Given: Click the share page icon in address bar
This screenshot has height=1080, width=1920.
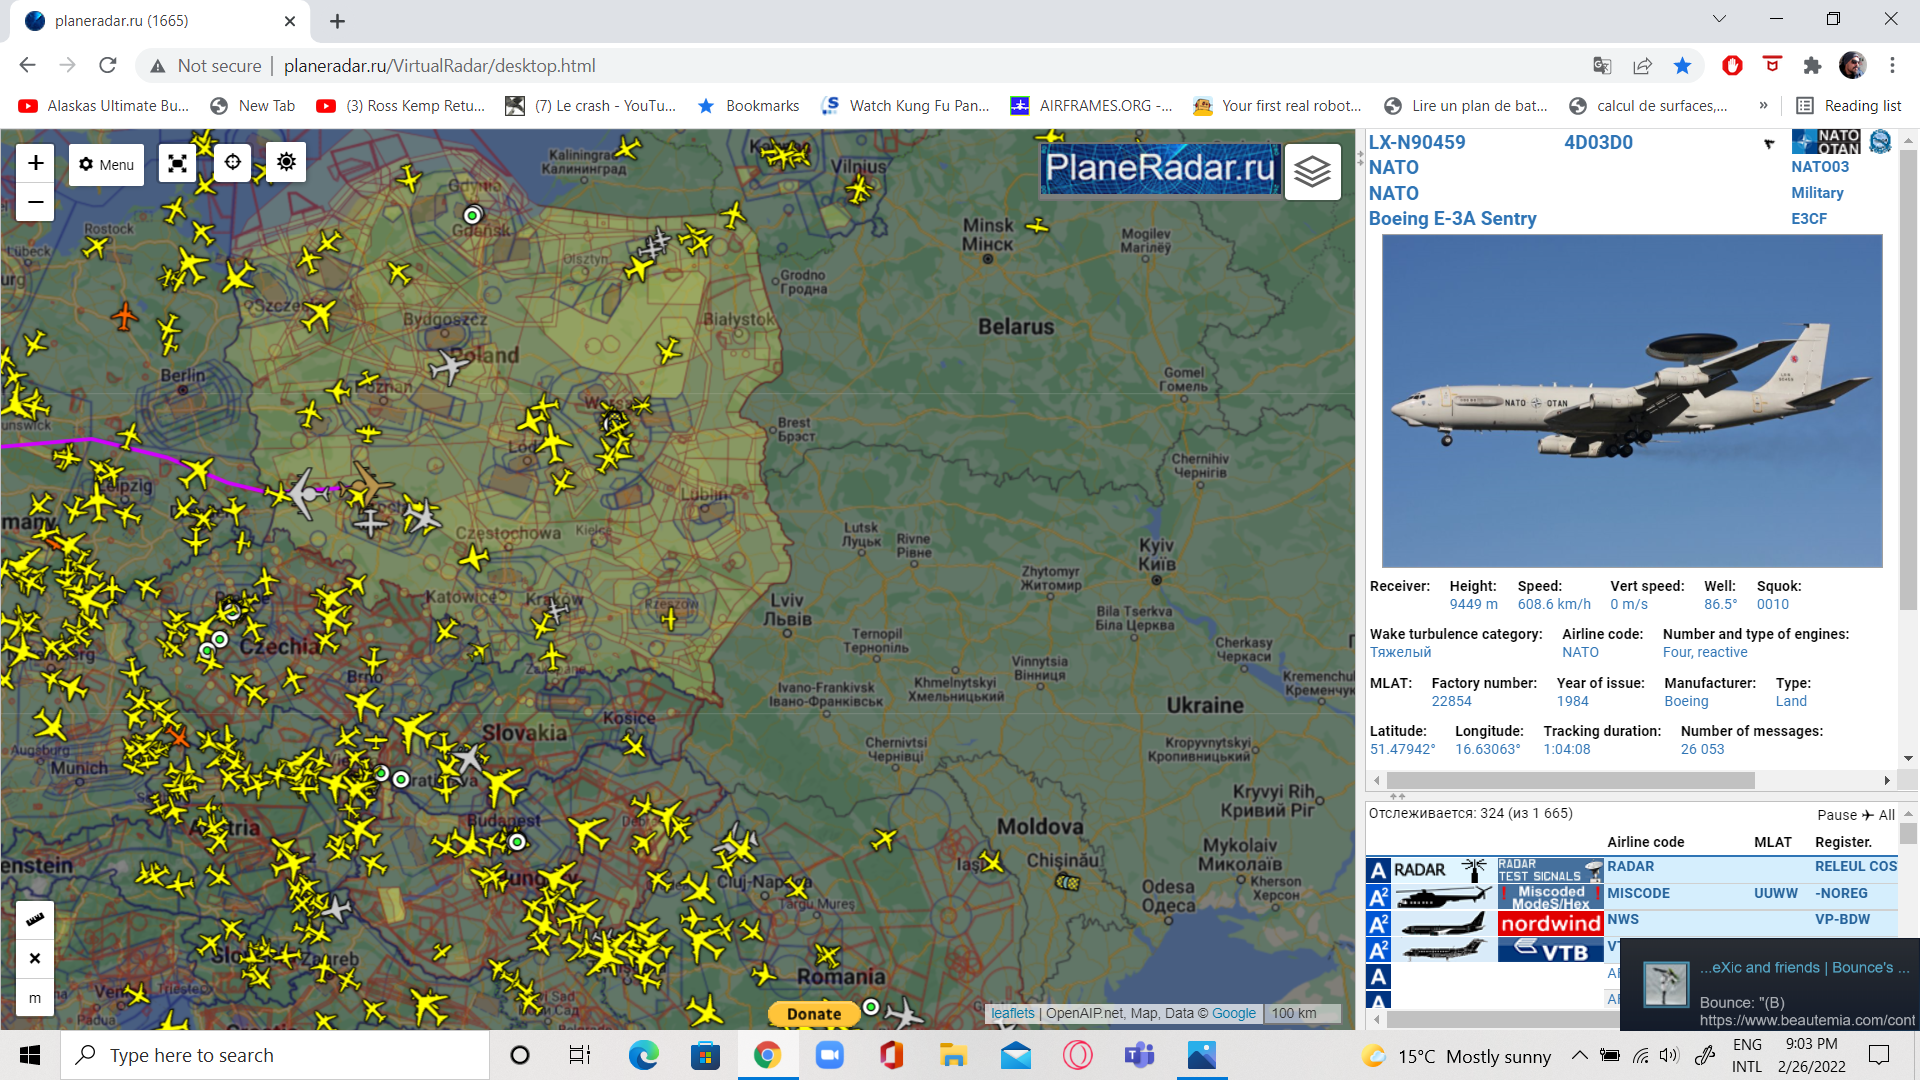Looking at the screenshot, I should click(x=1642, y=66).
